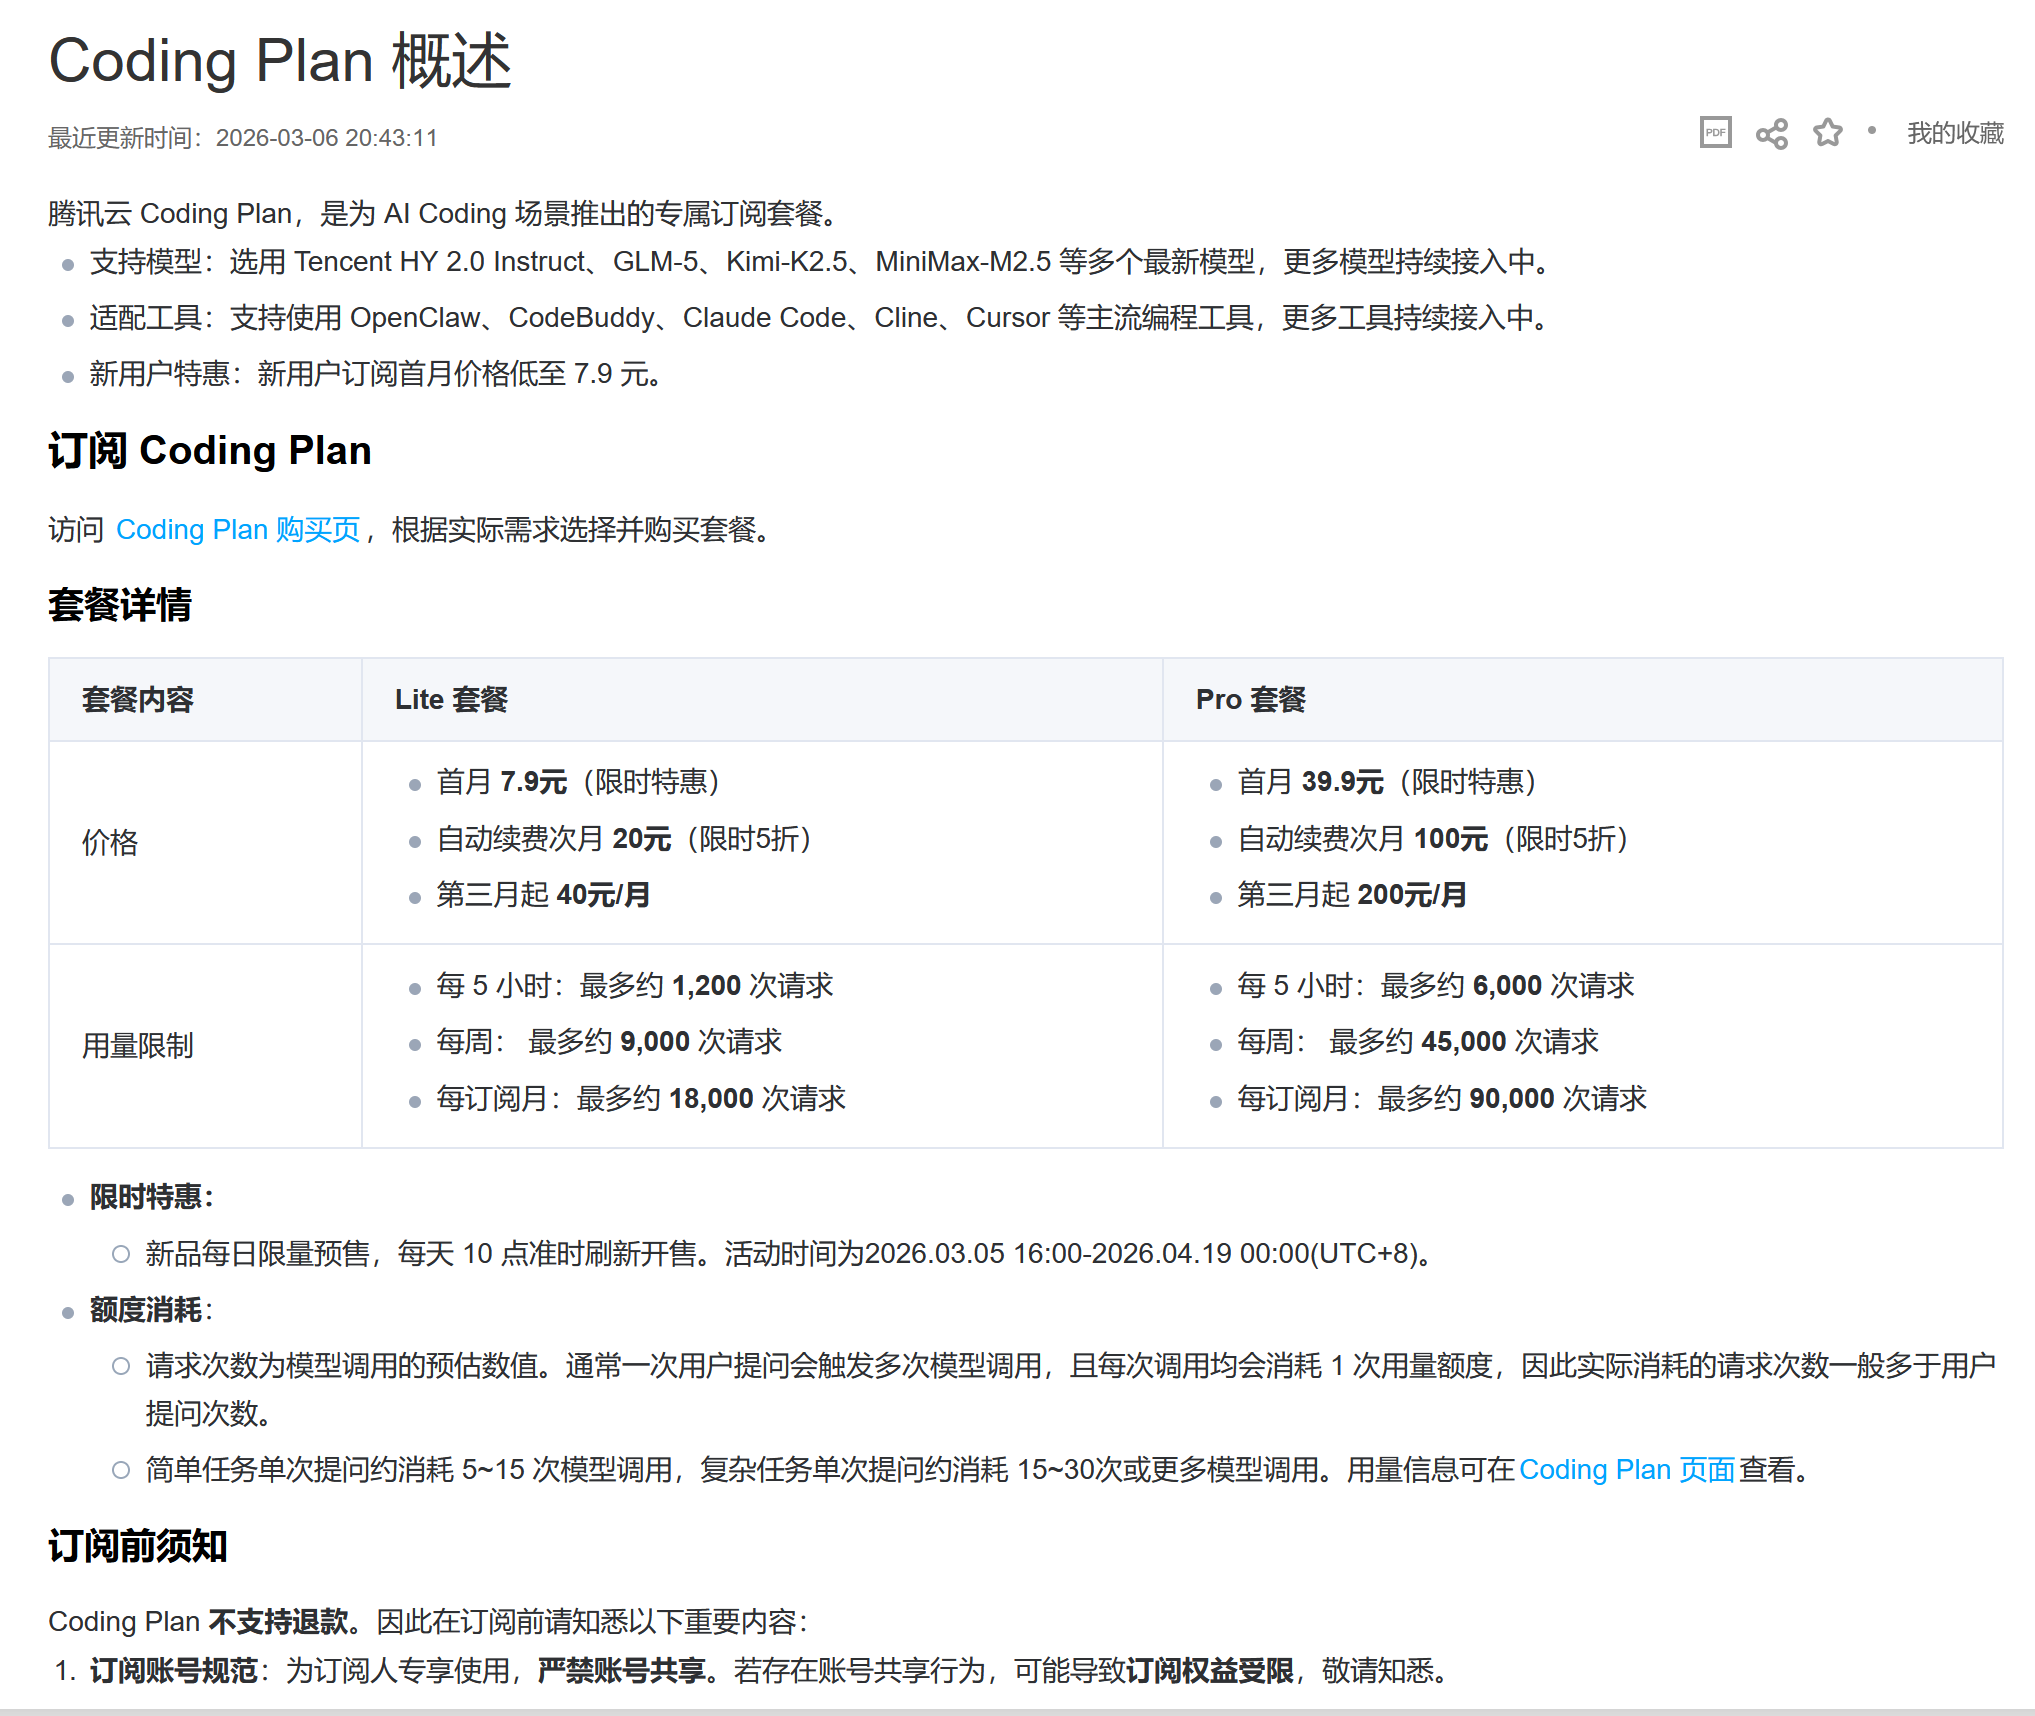Select the 套餐内容 table header cell
Viewport: 2035px width, 1716px height.
tap(138, 699)
